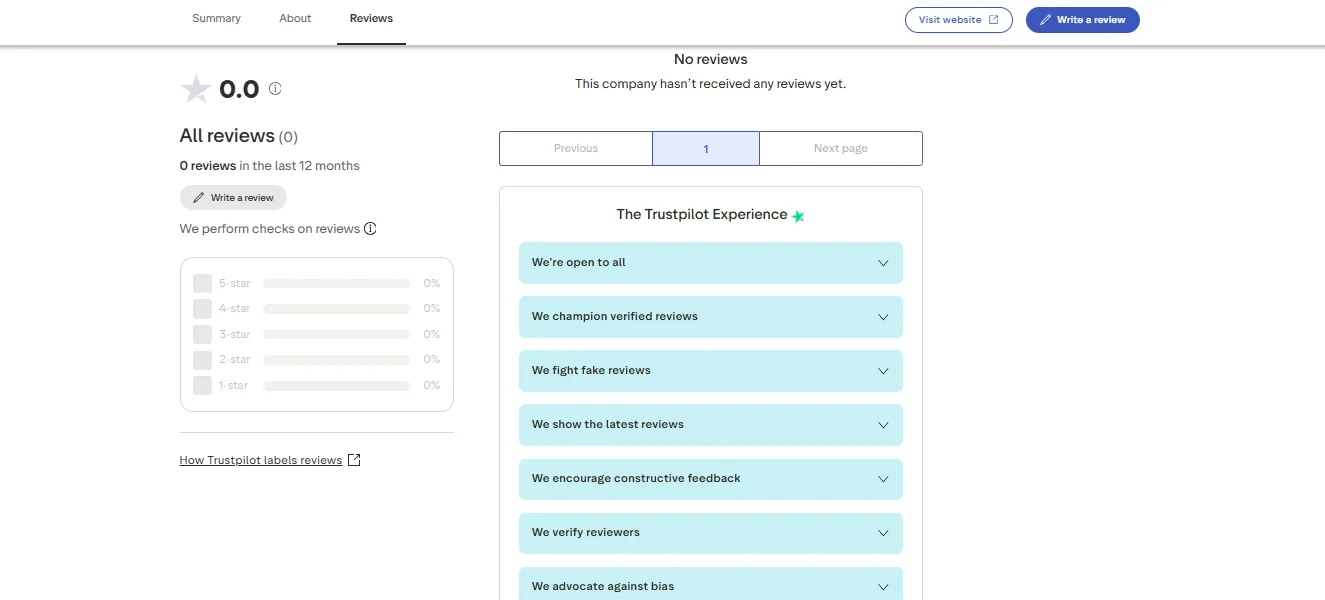Click the pencil icon in the blue Write a review button
The height and width of the screenshot is (600, 1325).
[1046, 20]
